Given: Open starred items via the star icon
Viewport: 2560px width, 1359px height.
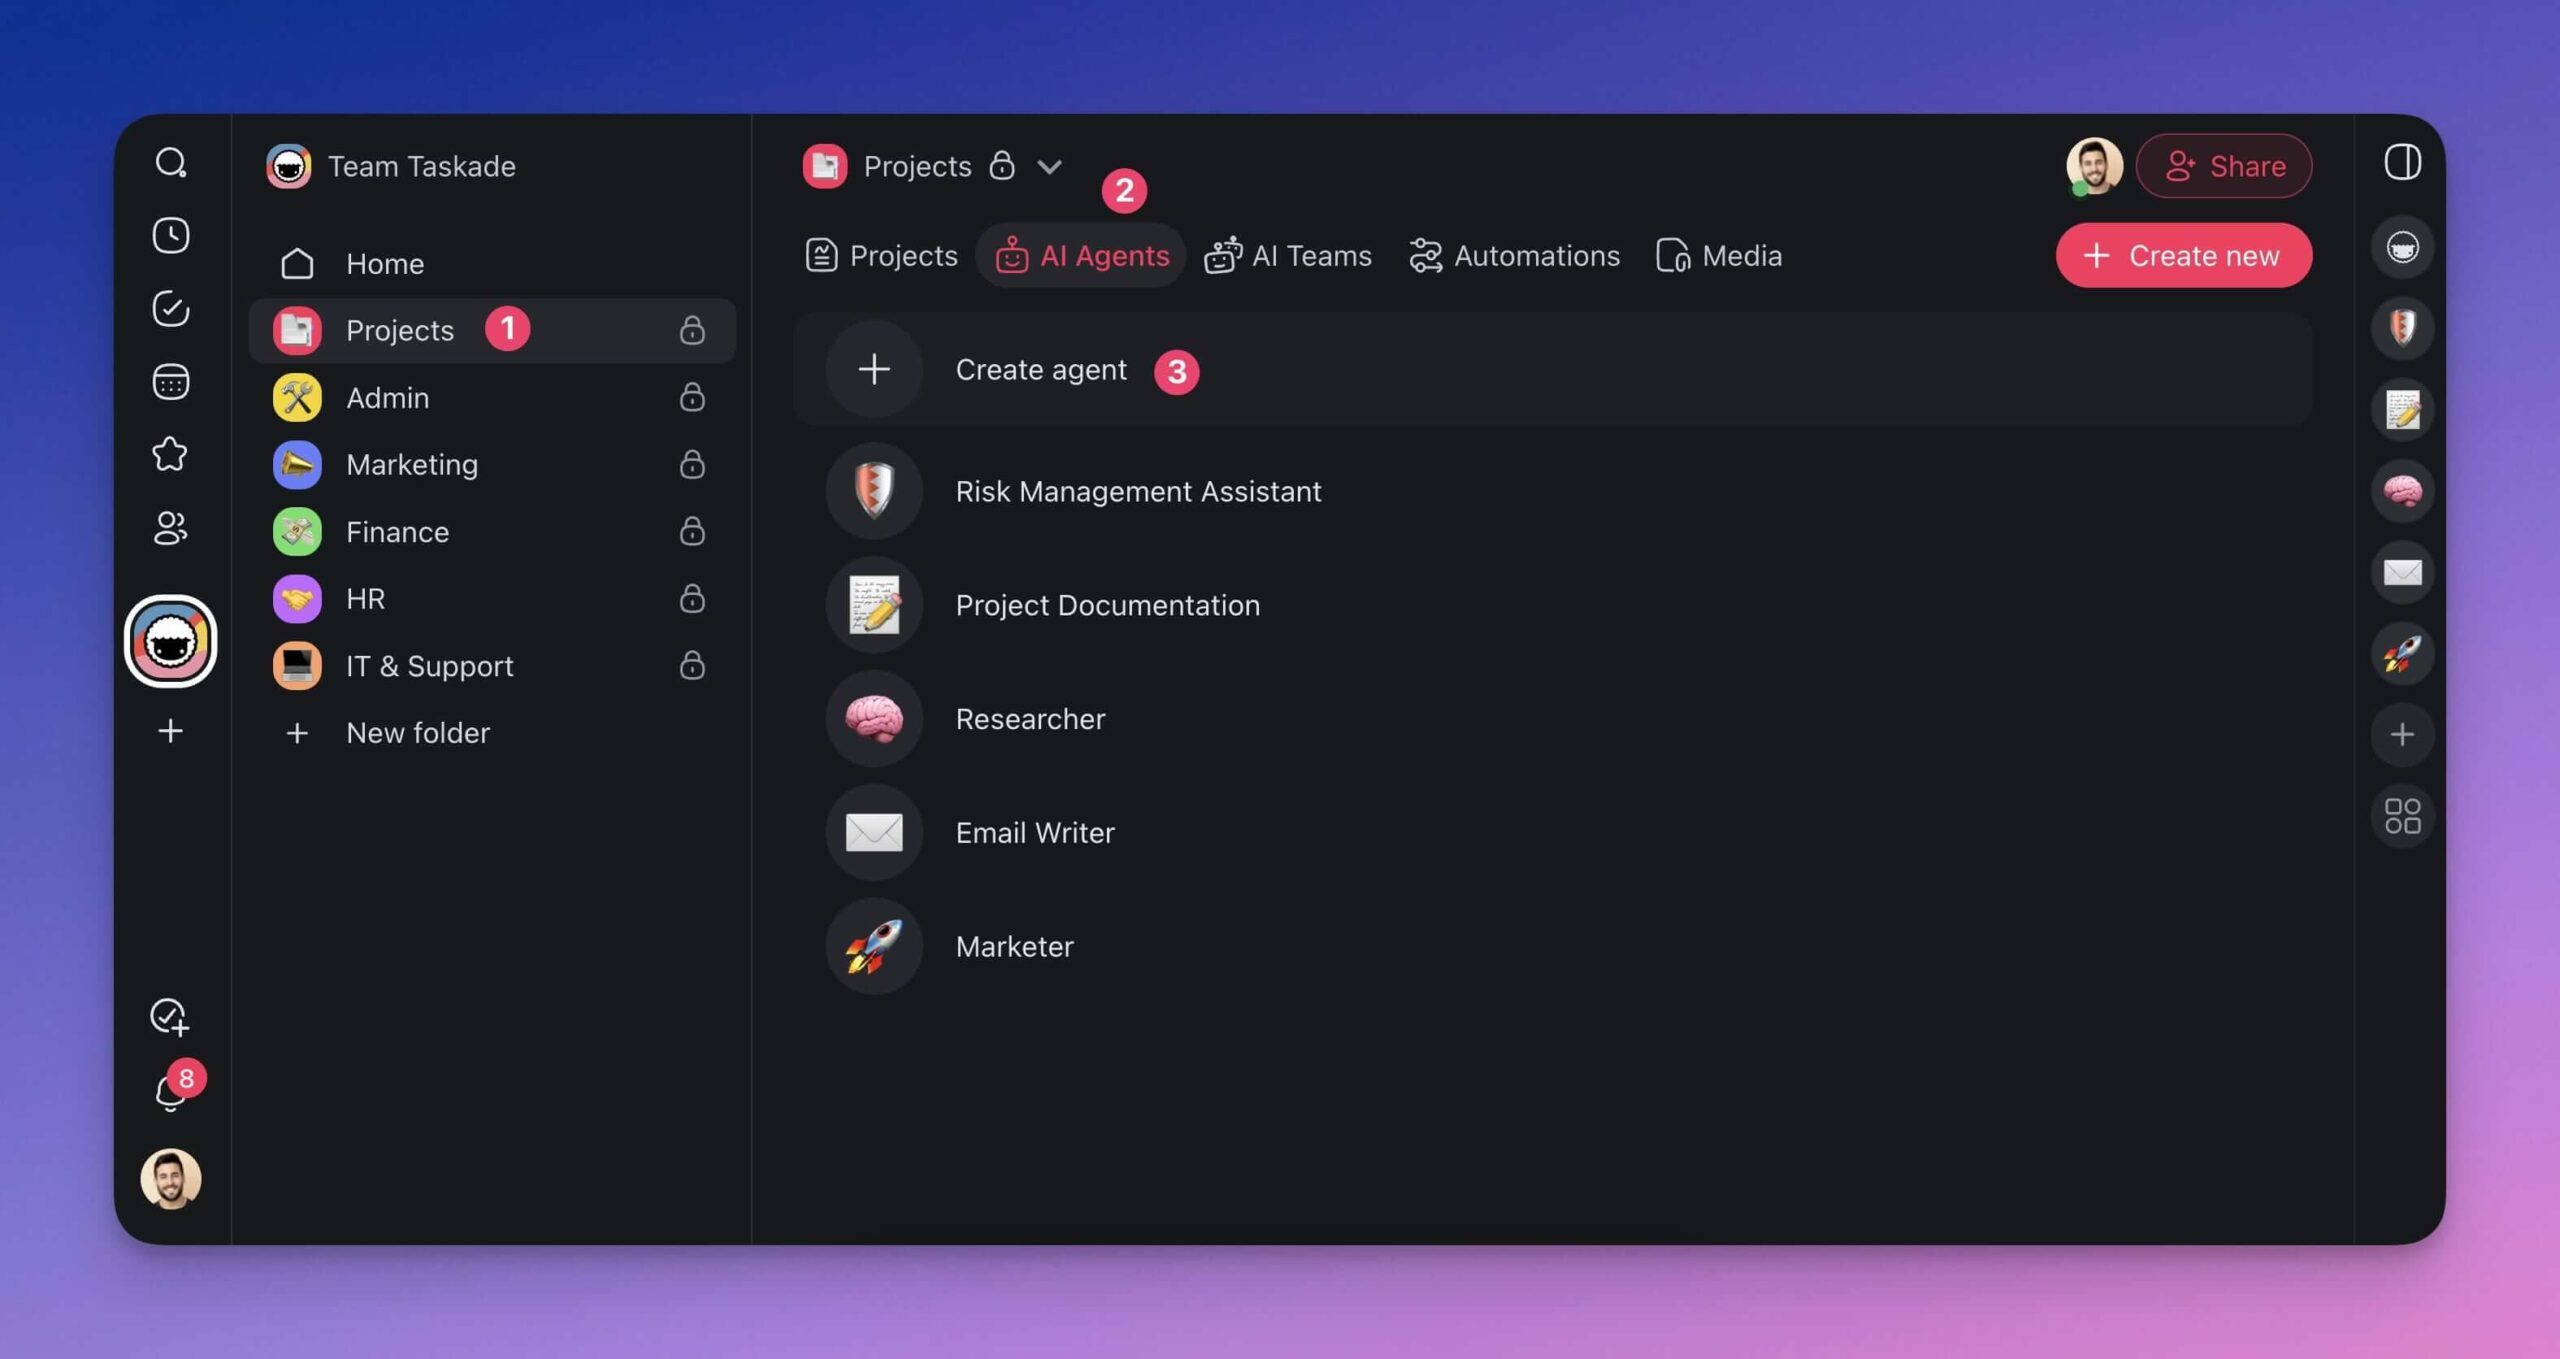Looking at the screenshot, I should tap(170, 455).
